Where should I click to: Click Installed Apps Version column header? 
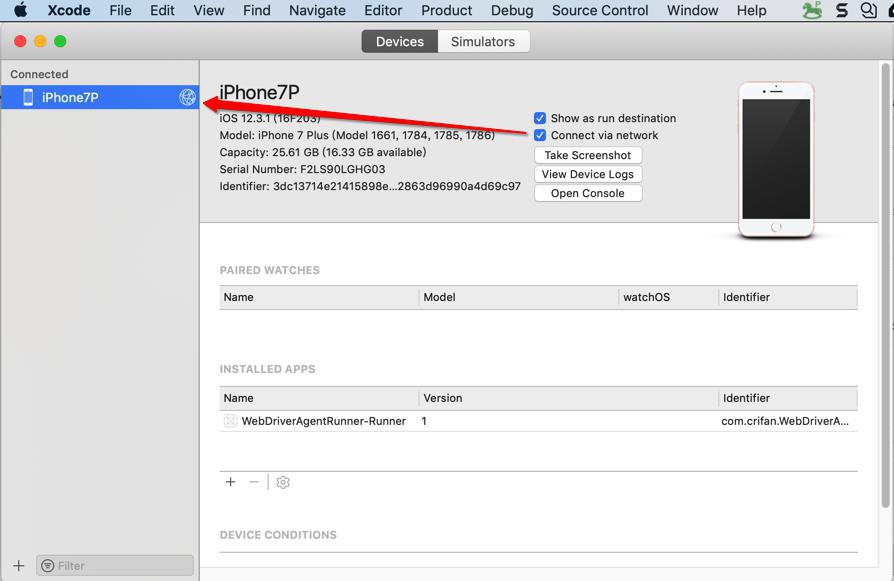(568, 398)
